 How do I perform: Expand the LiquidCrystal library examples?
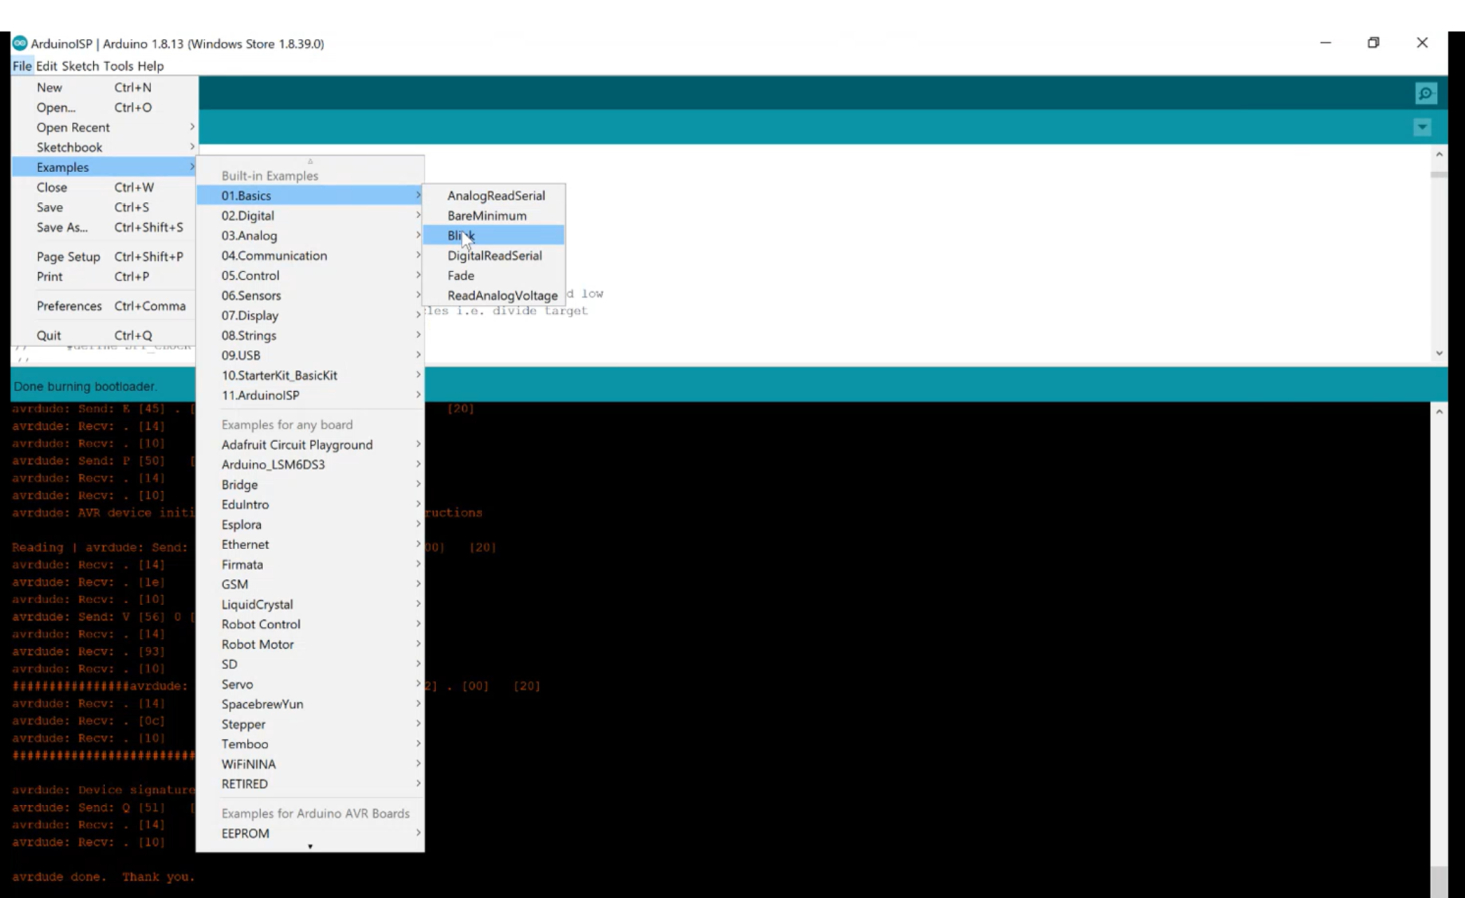click(310, 605)
